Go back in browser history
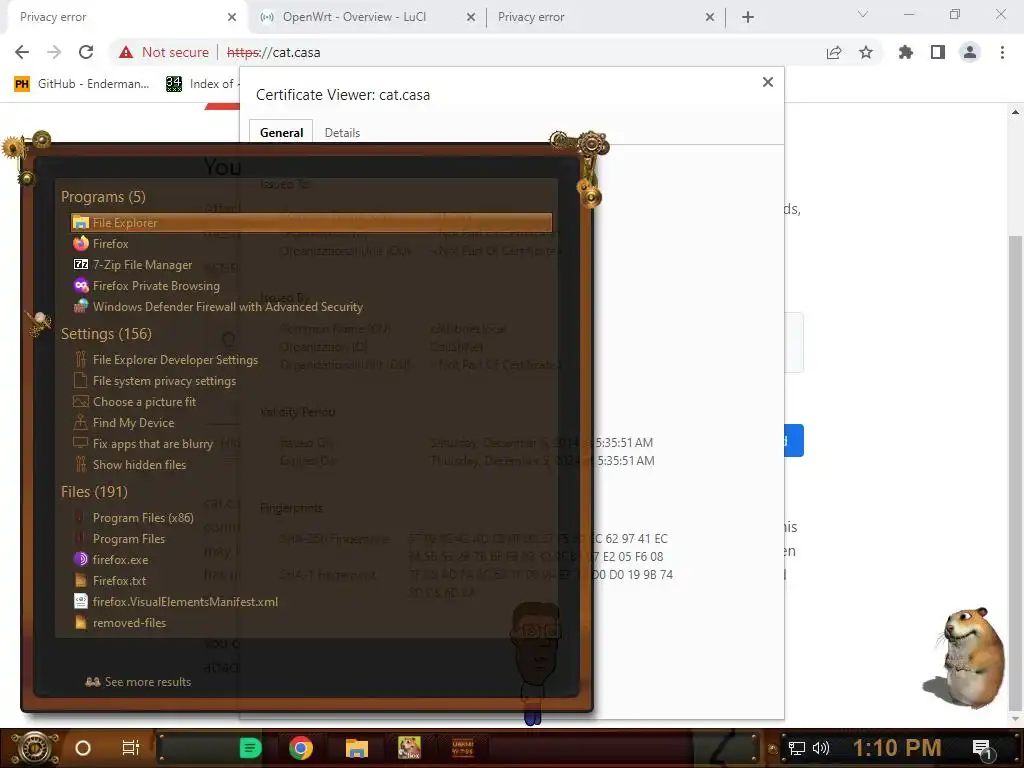The width and height of the screenshot is (1024, 768). click(22, 52)
